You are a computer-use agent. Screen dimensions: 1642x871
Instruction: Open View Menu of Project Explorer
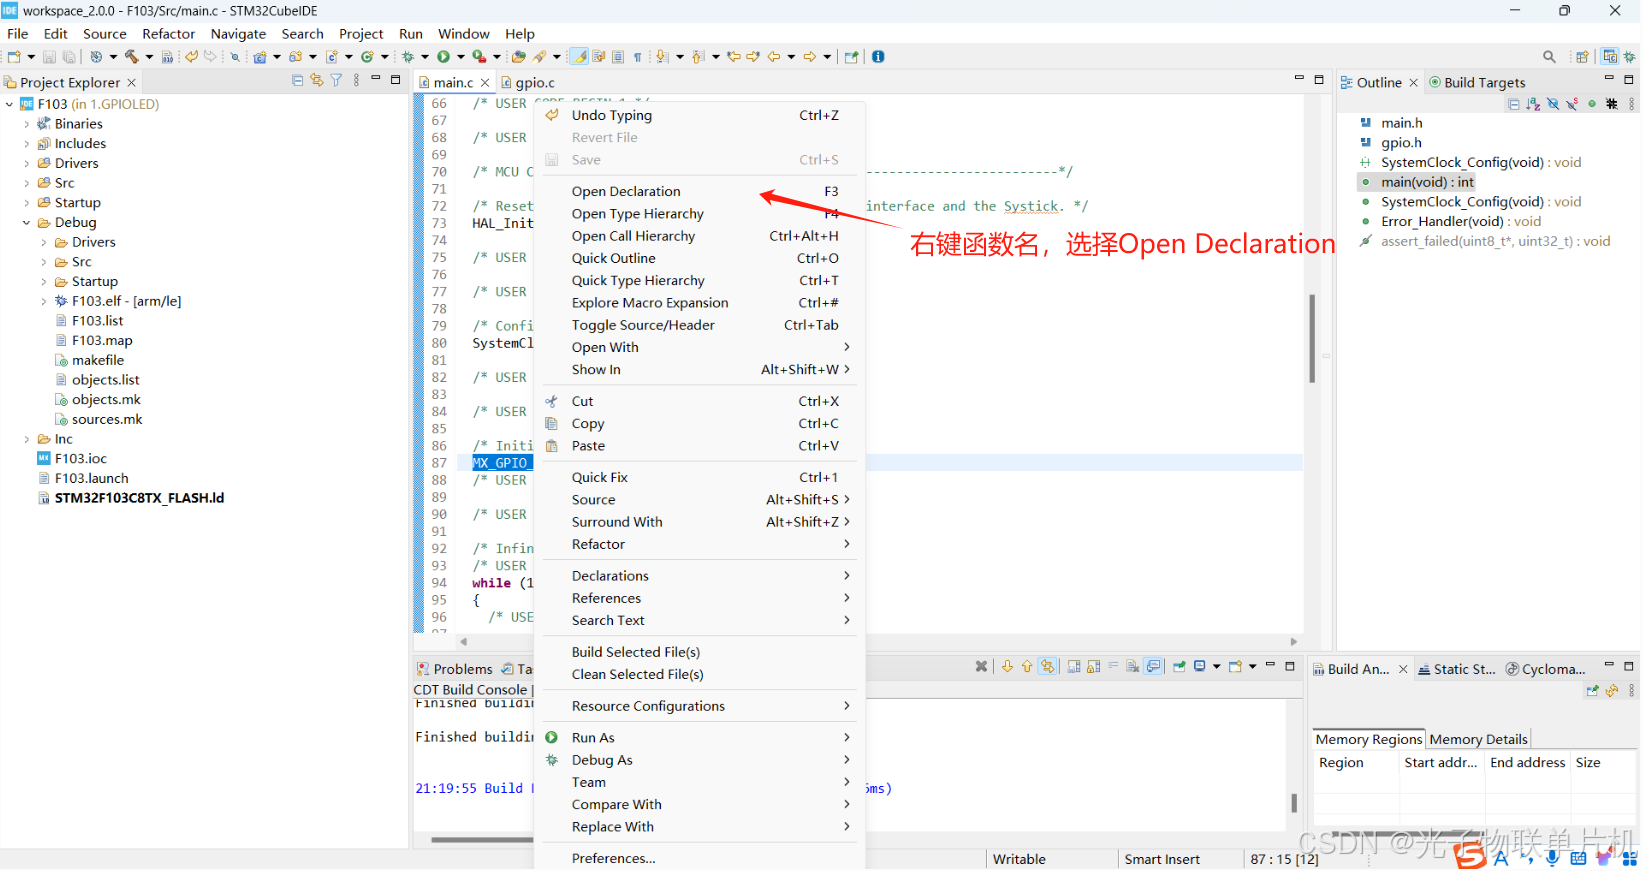tap(356, 80)
